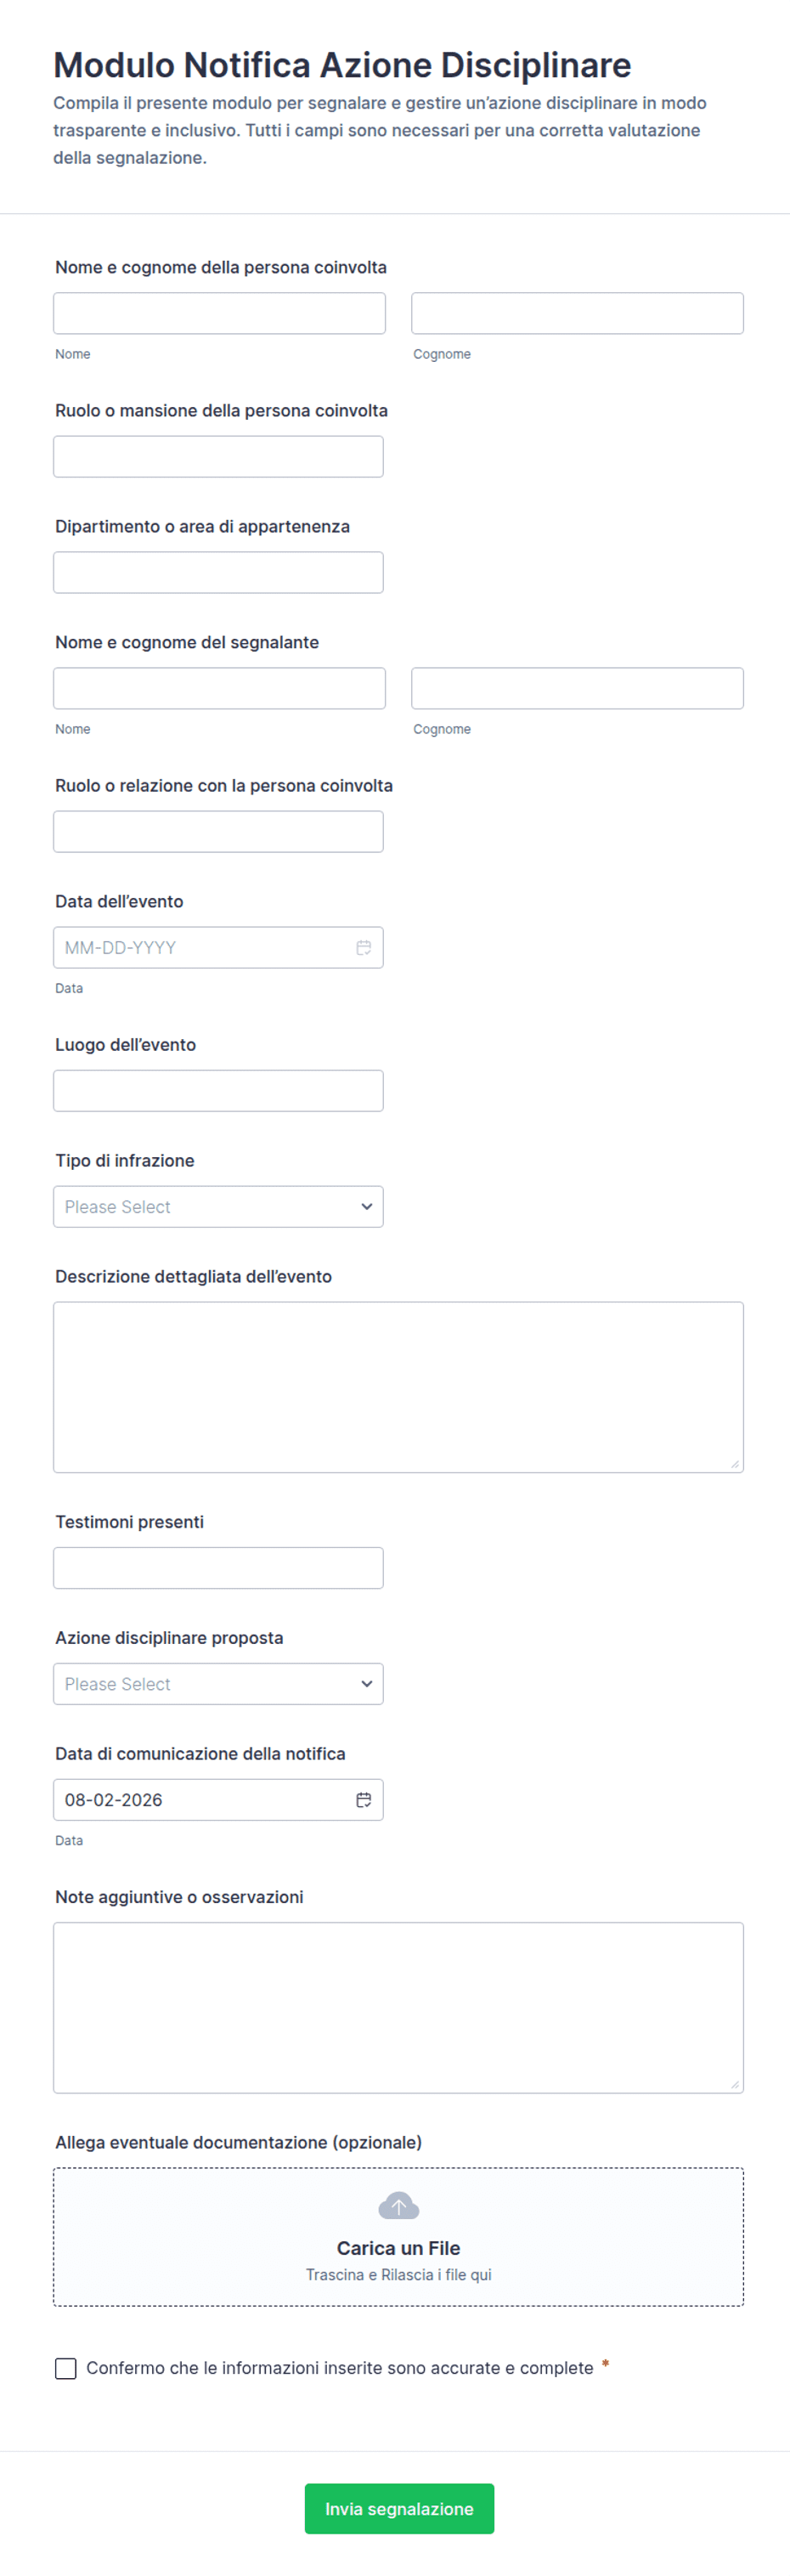
Task: Click the Luogo dell'evento input
Action: tap(218, 1090)
